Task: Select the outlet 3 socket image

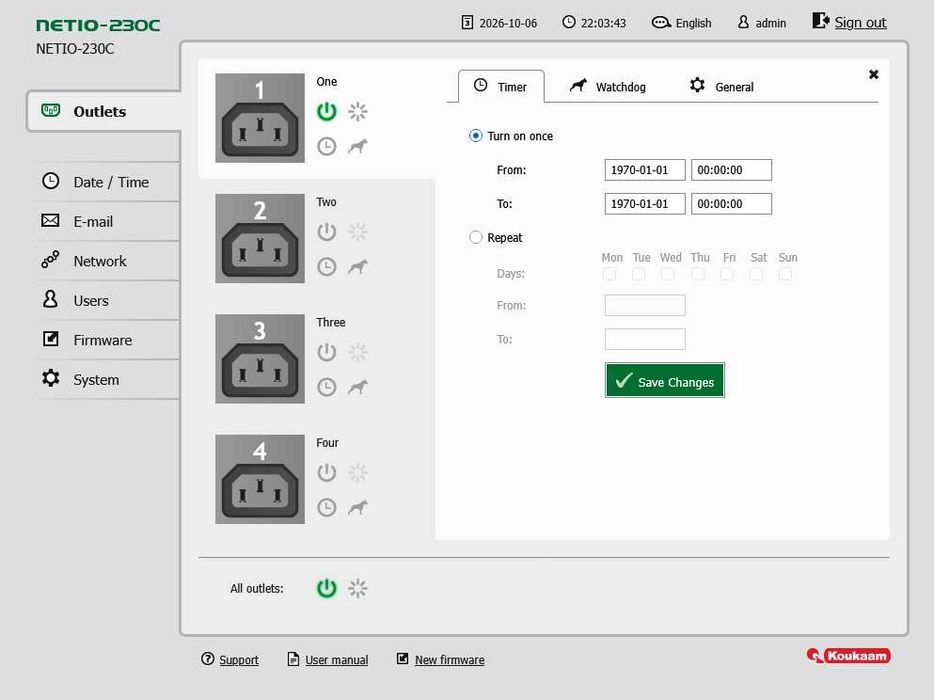Action: click(260, 359)
